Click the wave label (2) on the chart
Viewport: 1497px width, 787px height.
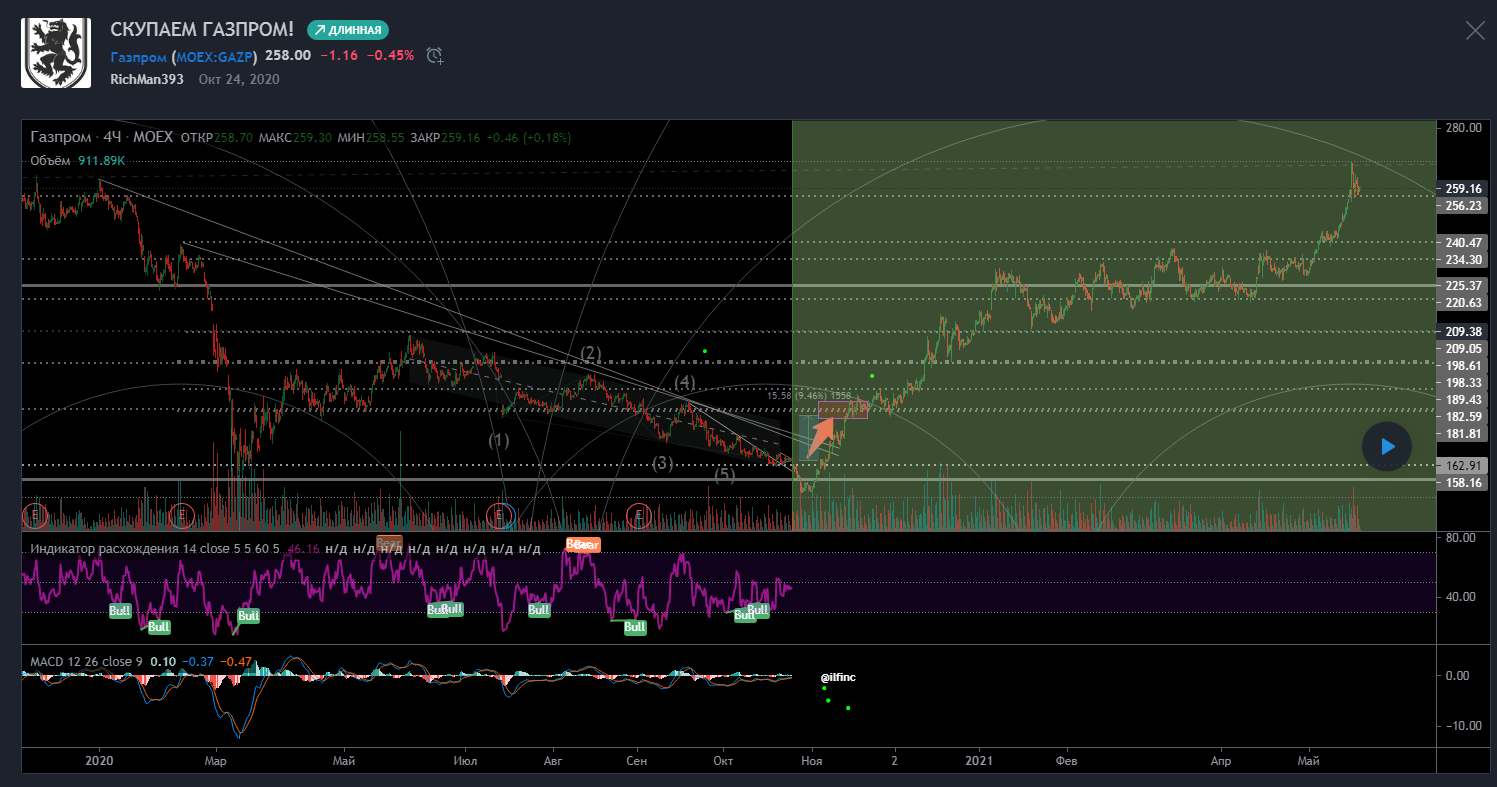tap(591, 352)
